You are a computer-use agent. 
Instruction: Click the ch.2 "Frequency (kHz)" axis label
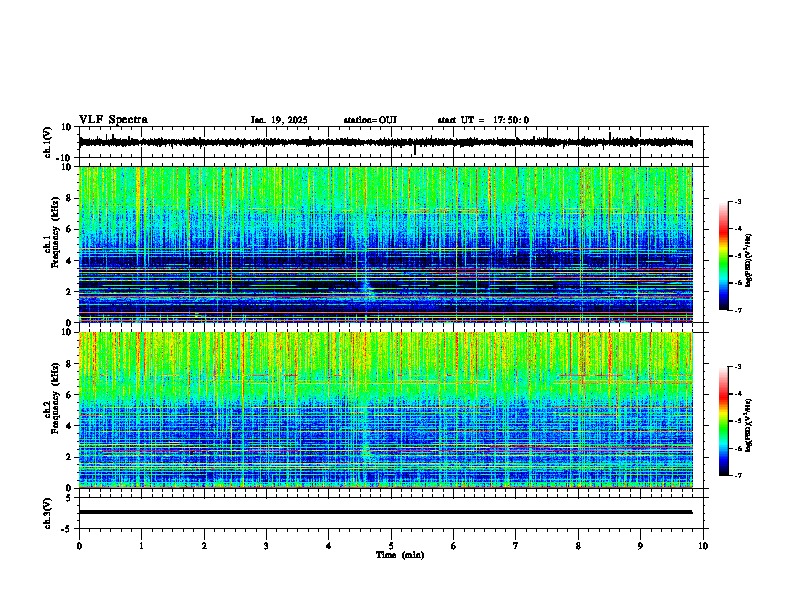click(55, 398)
